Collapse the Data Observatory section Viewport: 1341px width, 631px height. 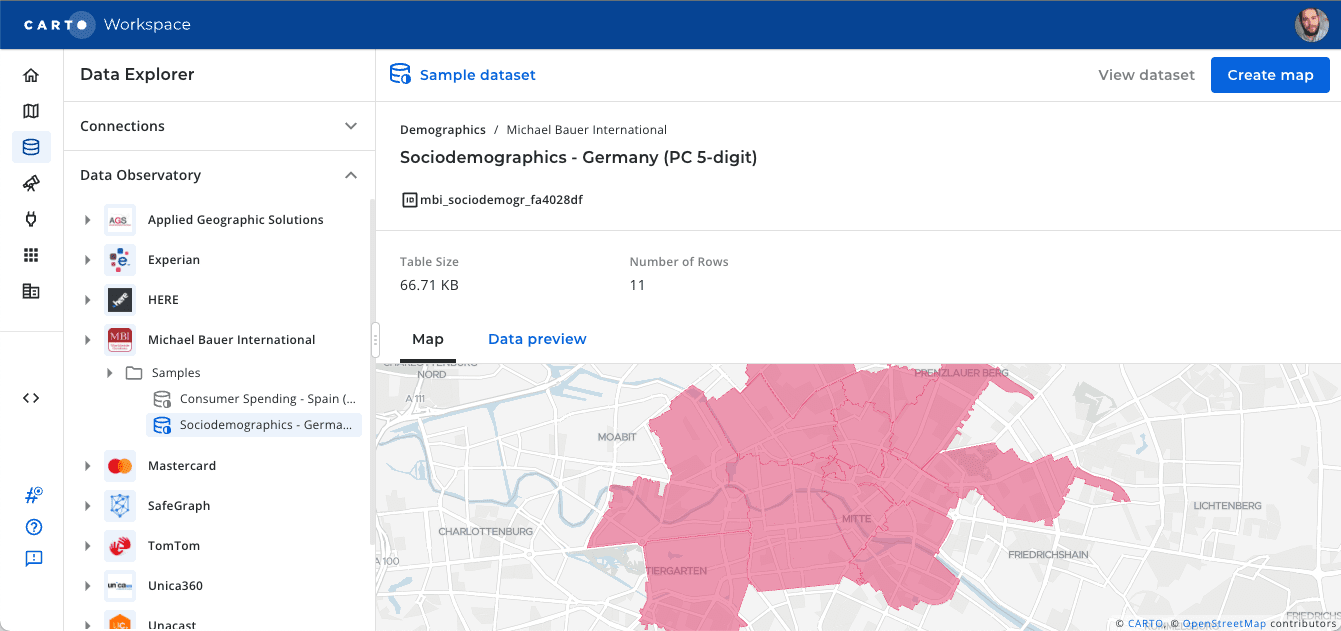point(350,175)
